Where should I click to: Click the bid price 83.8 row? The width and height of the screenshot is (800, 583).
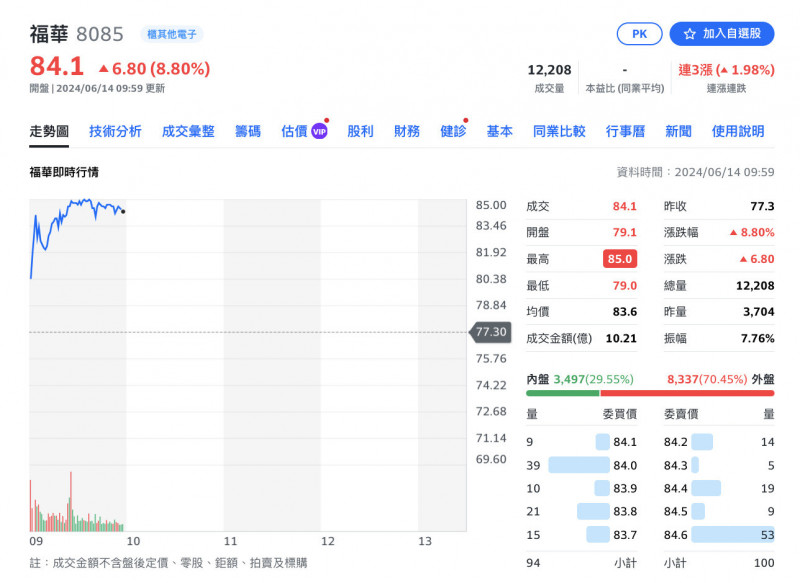(x=581, y=511)
